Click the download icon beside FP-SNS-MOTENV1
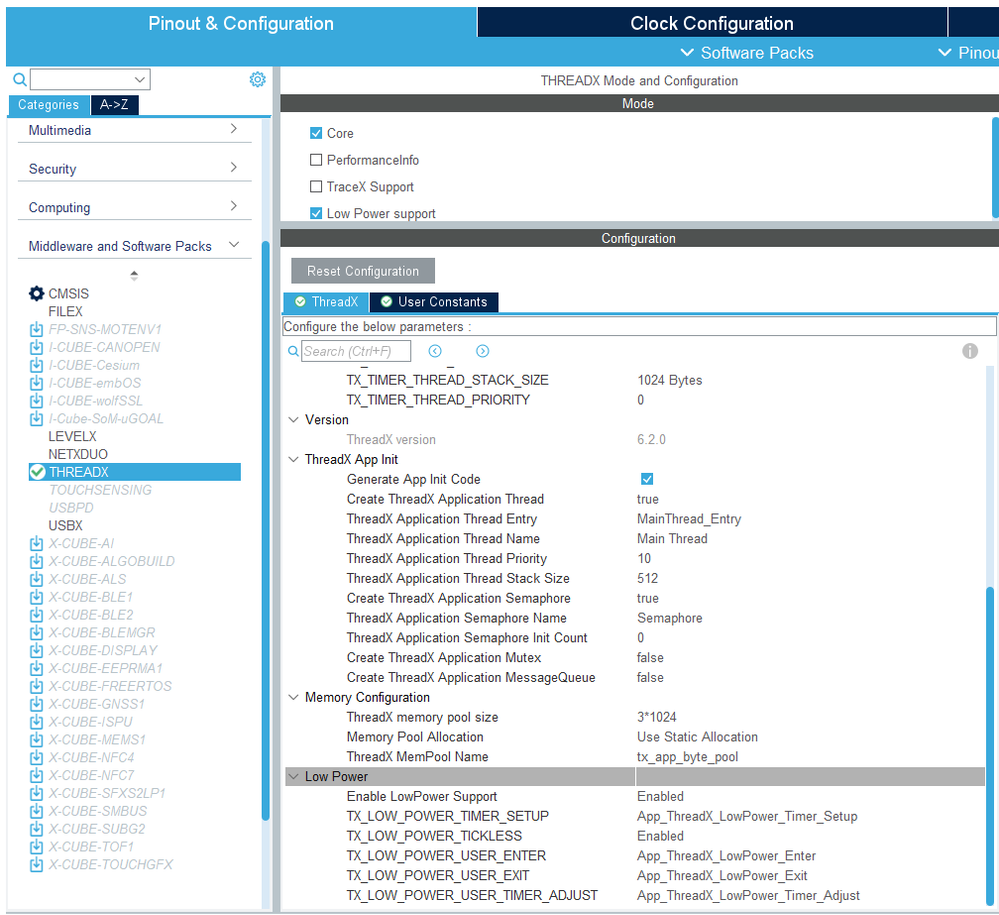Viewport: 999px width, 915px height. click(x=36, y=329)
